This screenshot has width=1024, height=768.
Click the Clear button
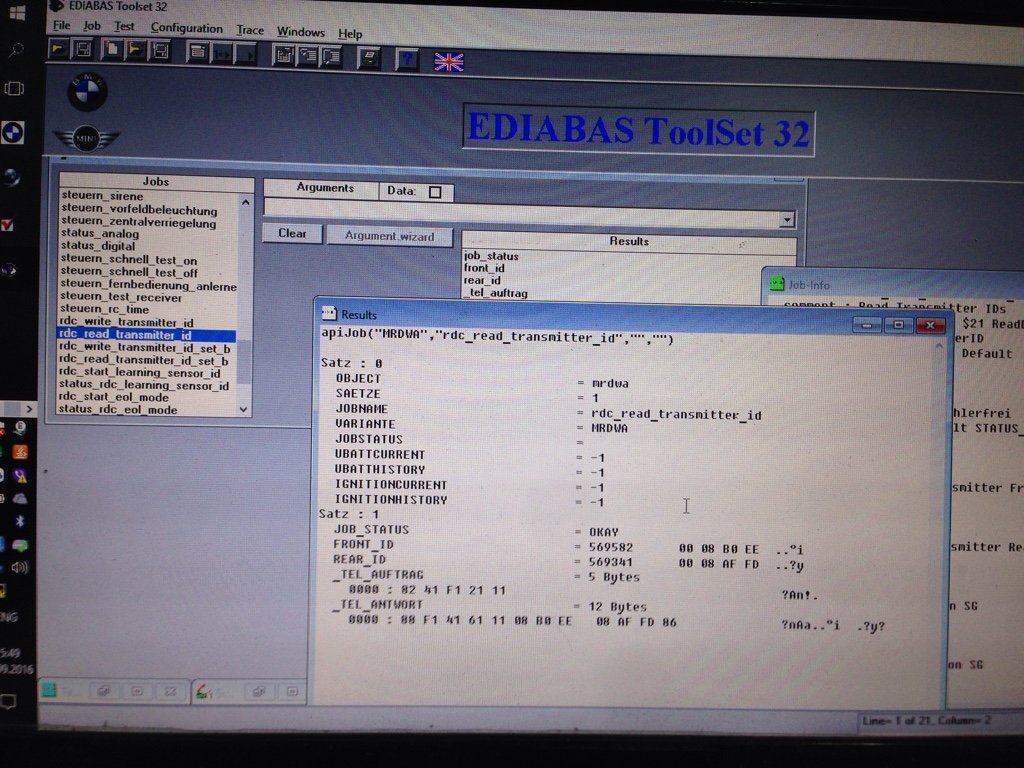(292, 233)
